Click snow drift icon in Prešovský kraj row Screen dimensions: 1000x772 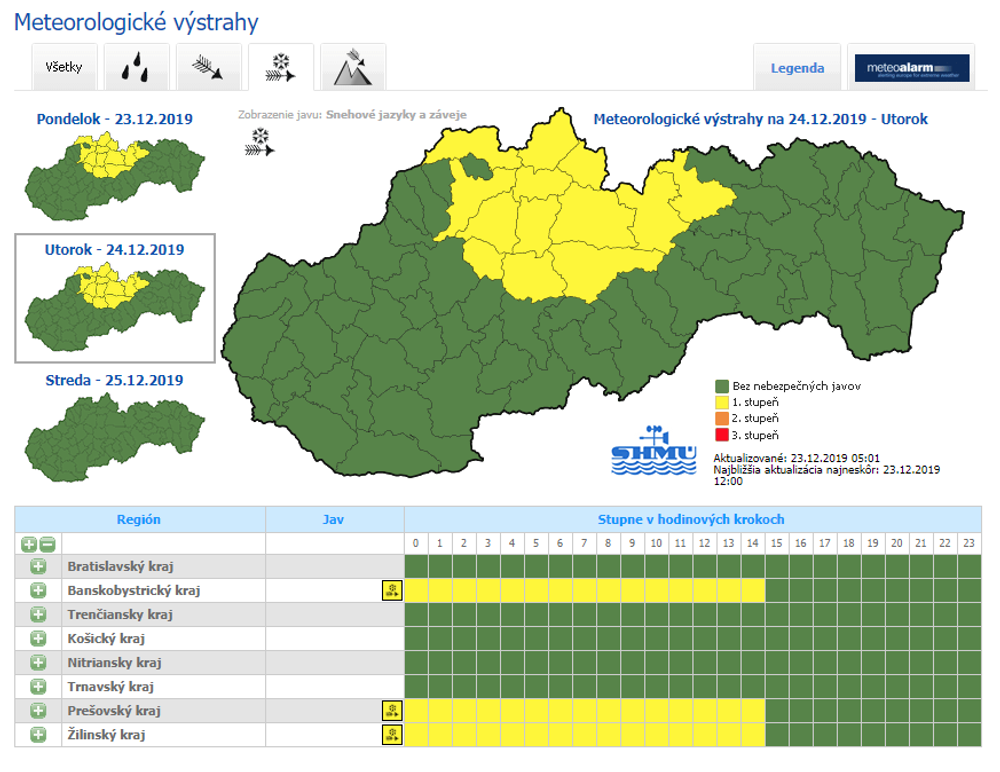392,711
